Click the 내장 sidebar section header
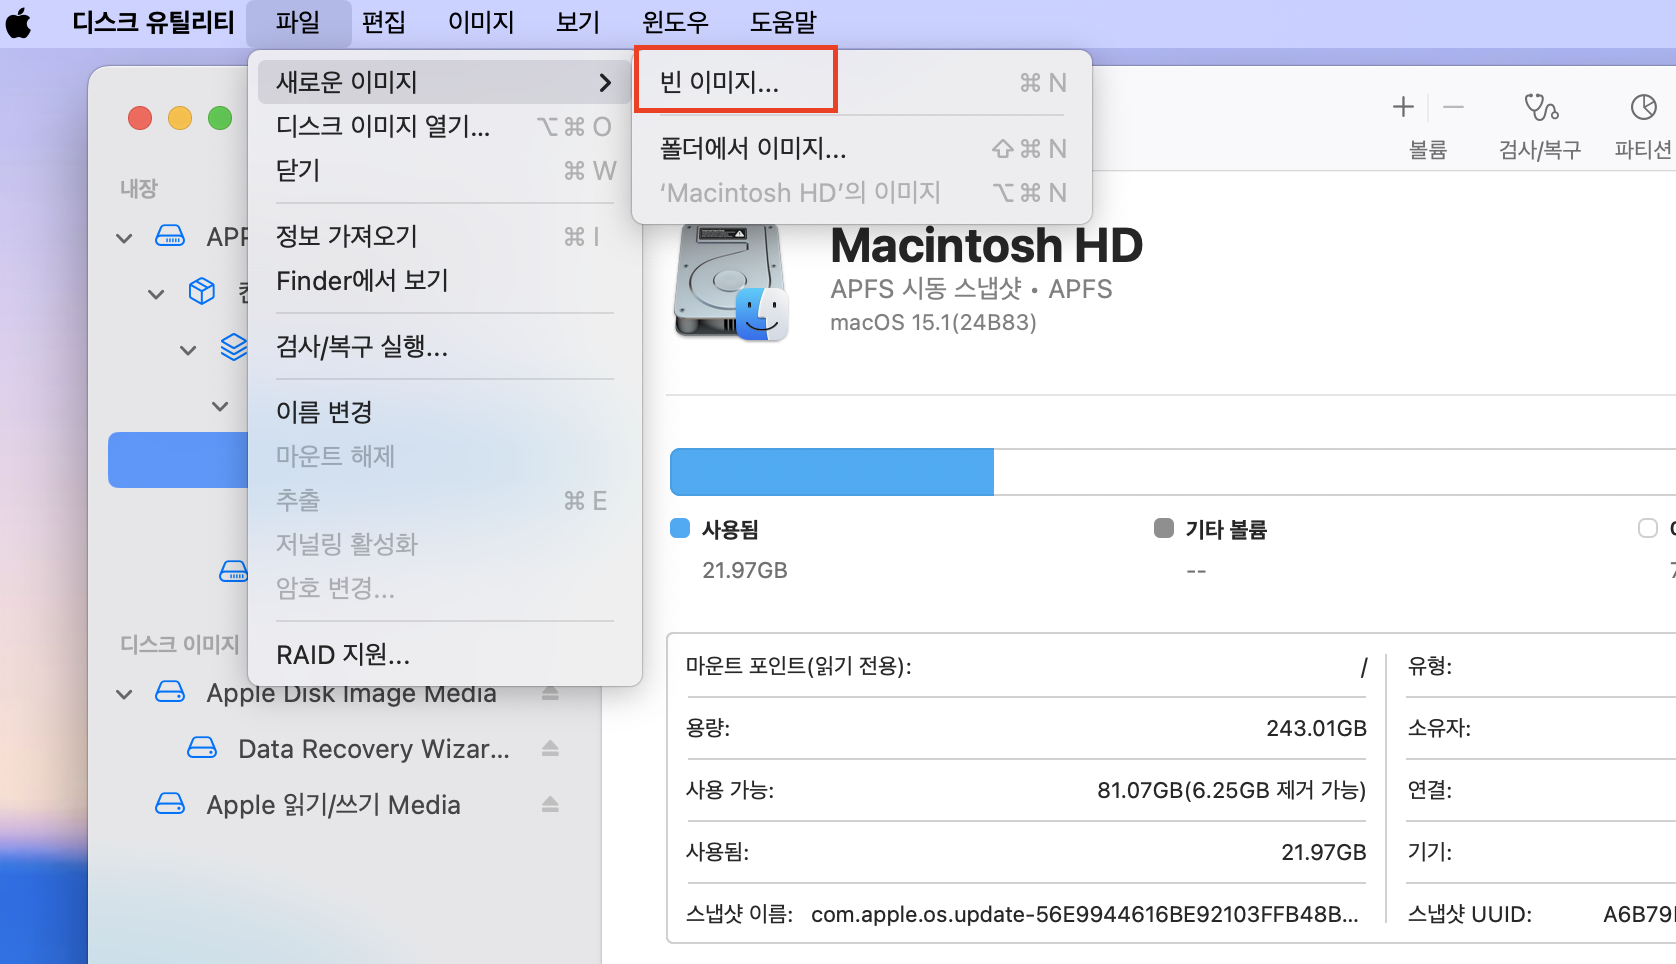 [139, 189]
